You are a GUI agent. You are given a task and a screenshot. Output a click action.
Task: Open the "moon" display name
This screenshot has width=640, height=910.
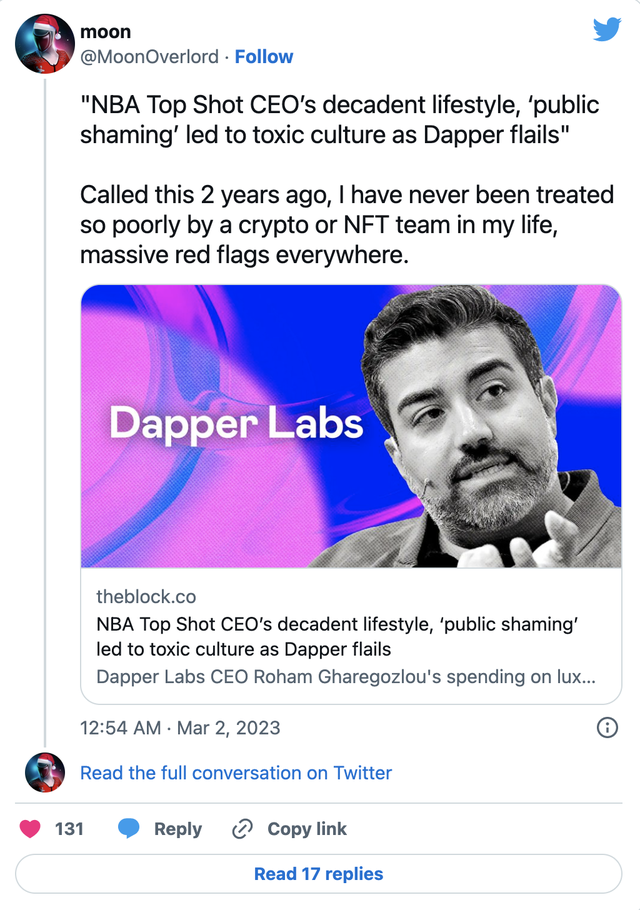tap(105, 33)
